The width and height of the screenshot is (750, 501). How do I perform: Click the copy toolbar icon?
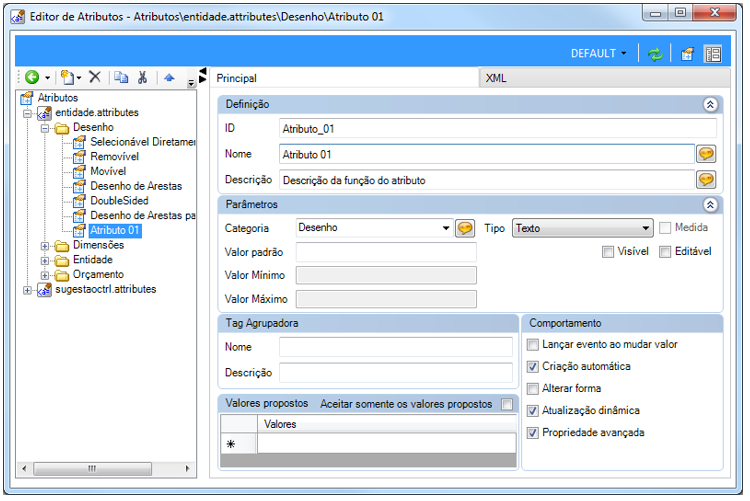click(x=121, y=77)
